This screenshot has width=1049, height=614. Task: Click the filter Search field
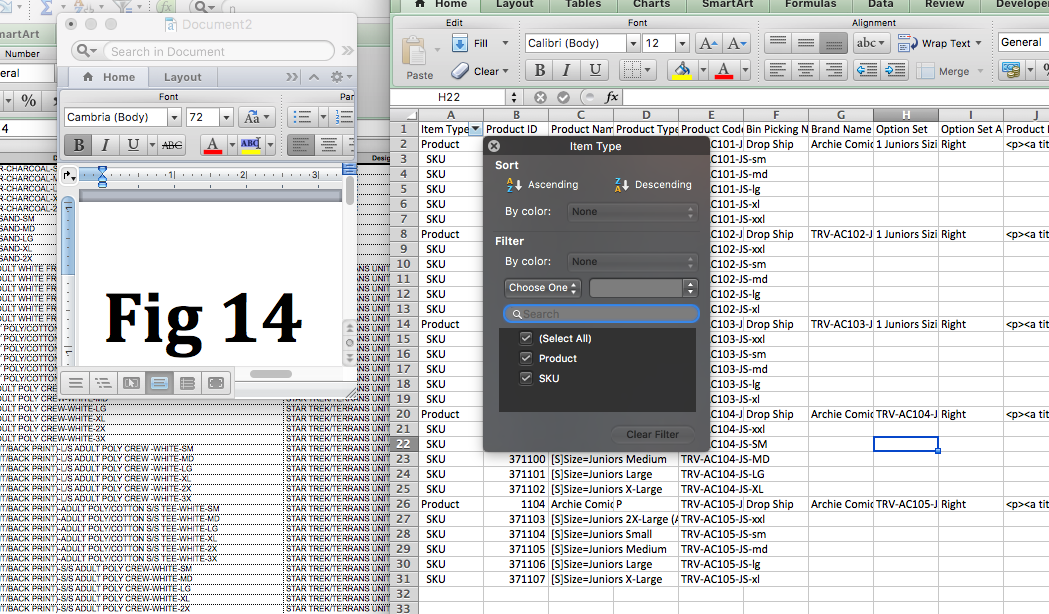click(x=601, y=314)
